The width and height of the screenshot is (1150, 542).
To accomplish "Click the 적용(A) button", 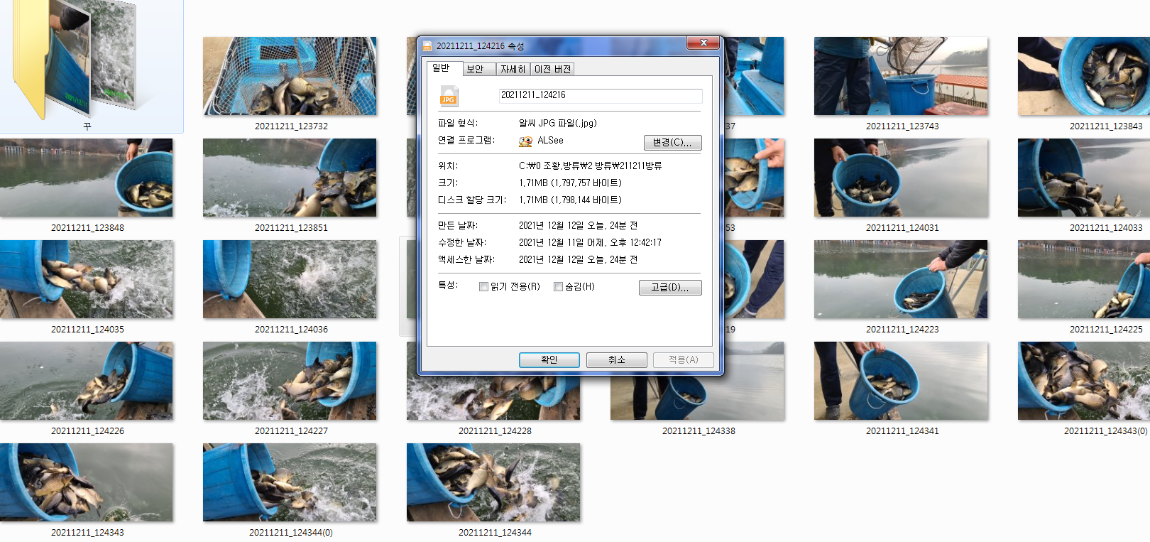I will pos(683,360).
